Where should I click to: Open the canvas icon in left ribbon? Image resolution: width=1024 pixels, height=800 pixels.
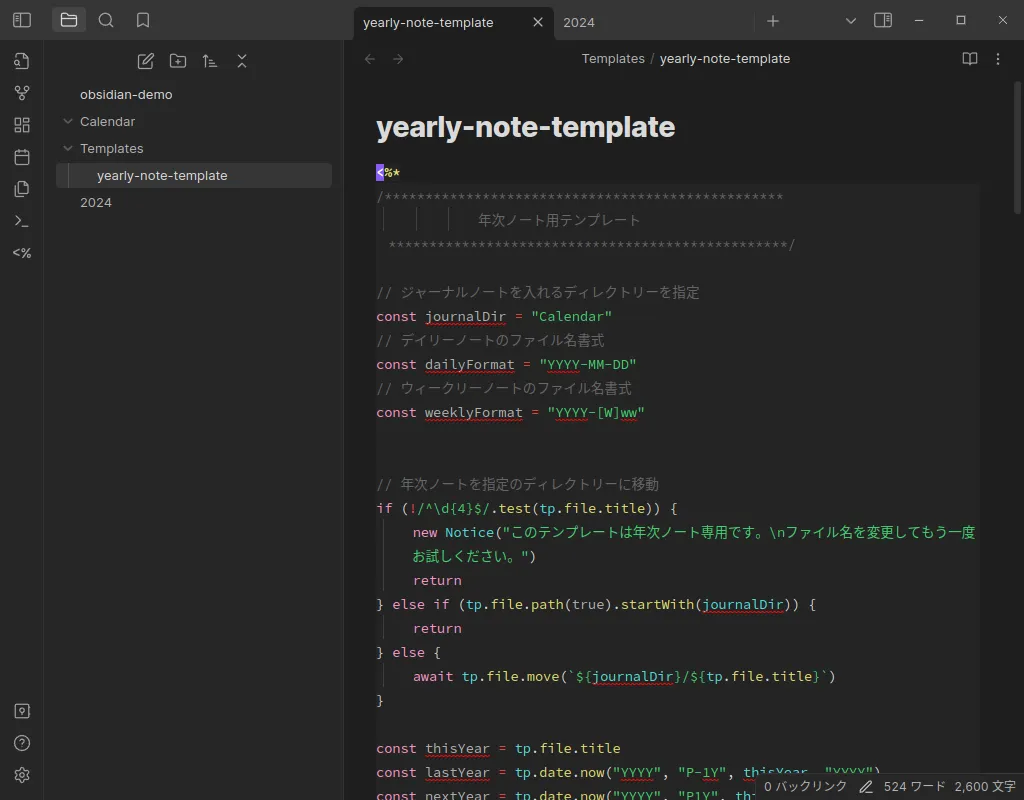tap(22, 125)
